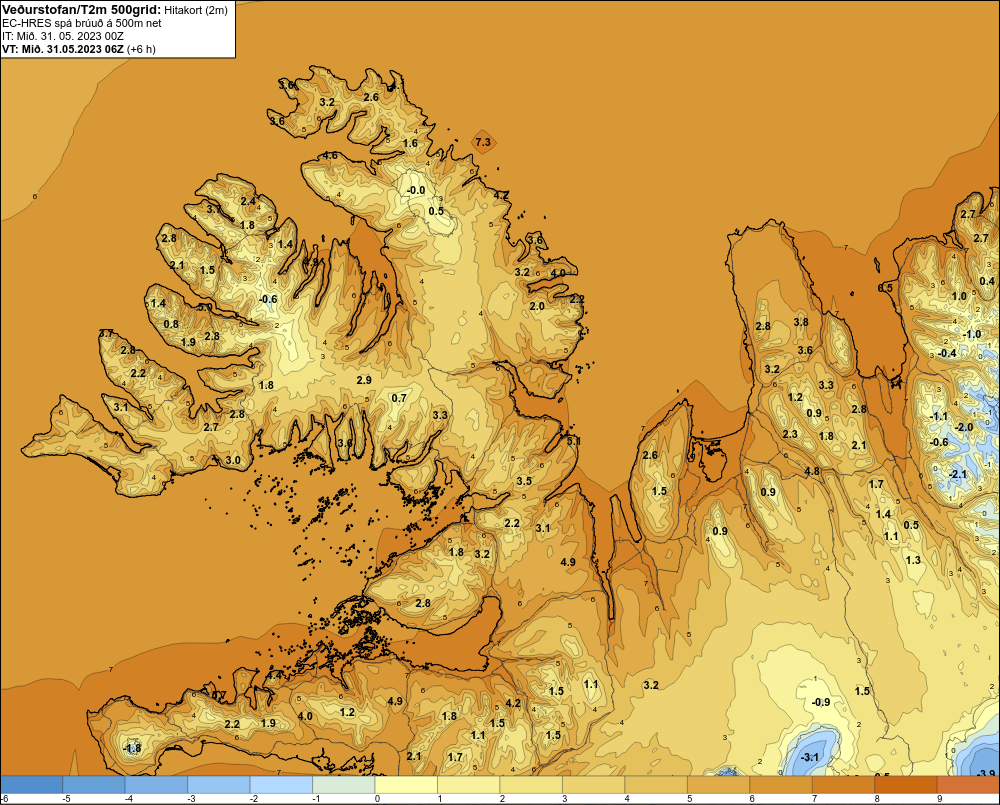
Task: Click the title text 'Veðurstofan/T2m 500grid: Hitakort (2m)'
Action: point(115,10)
